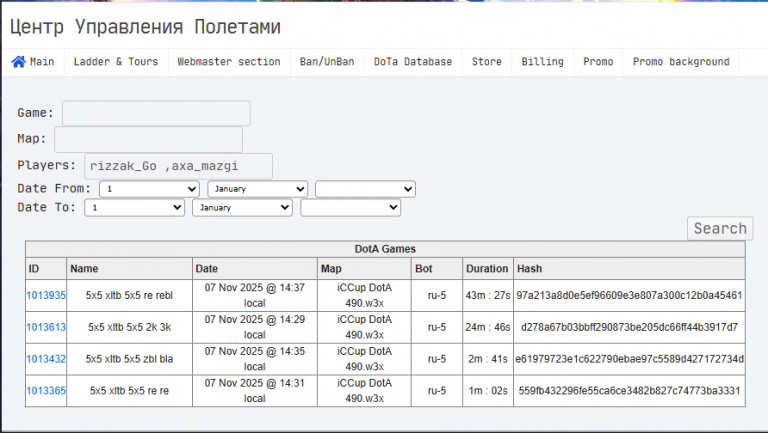Select game name '5x5 xltb 5x5 re re'

pyautogui.click(x=129, y=391)
